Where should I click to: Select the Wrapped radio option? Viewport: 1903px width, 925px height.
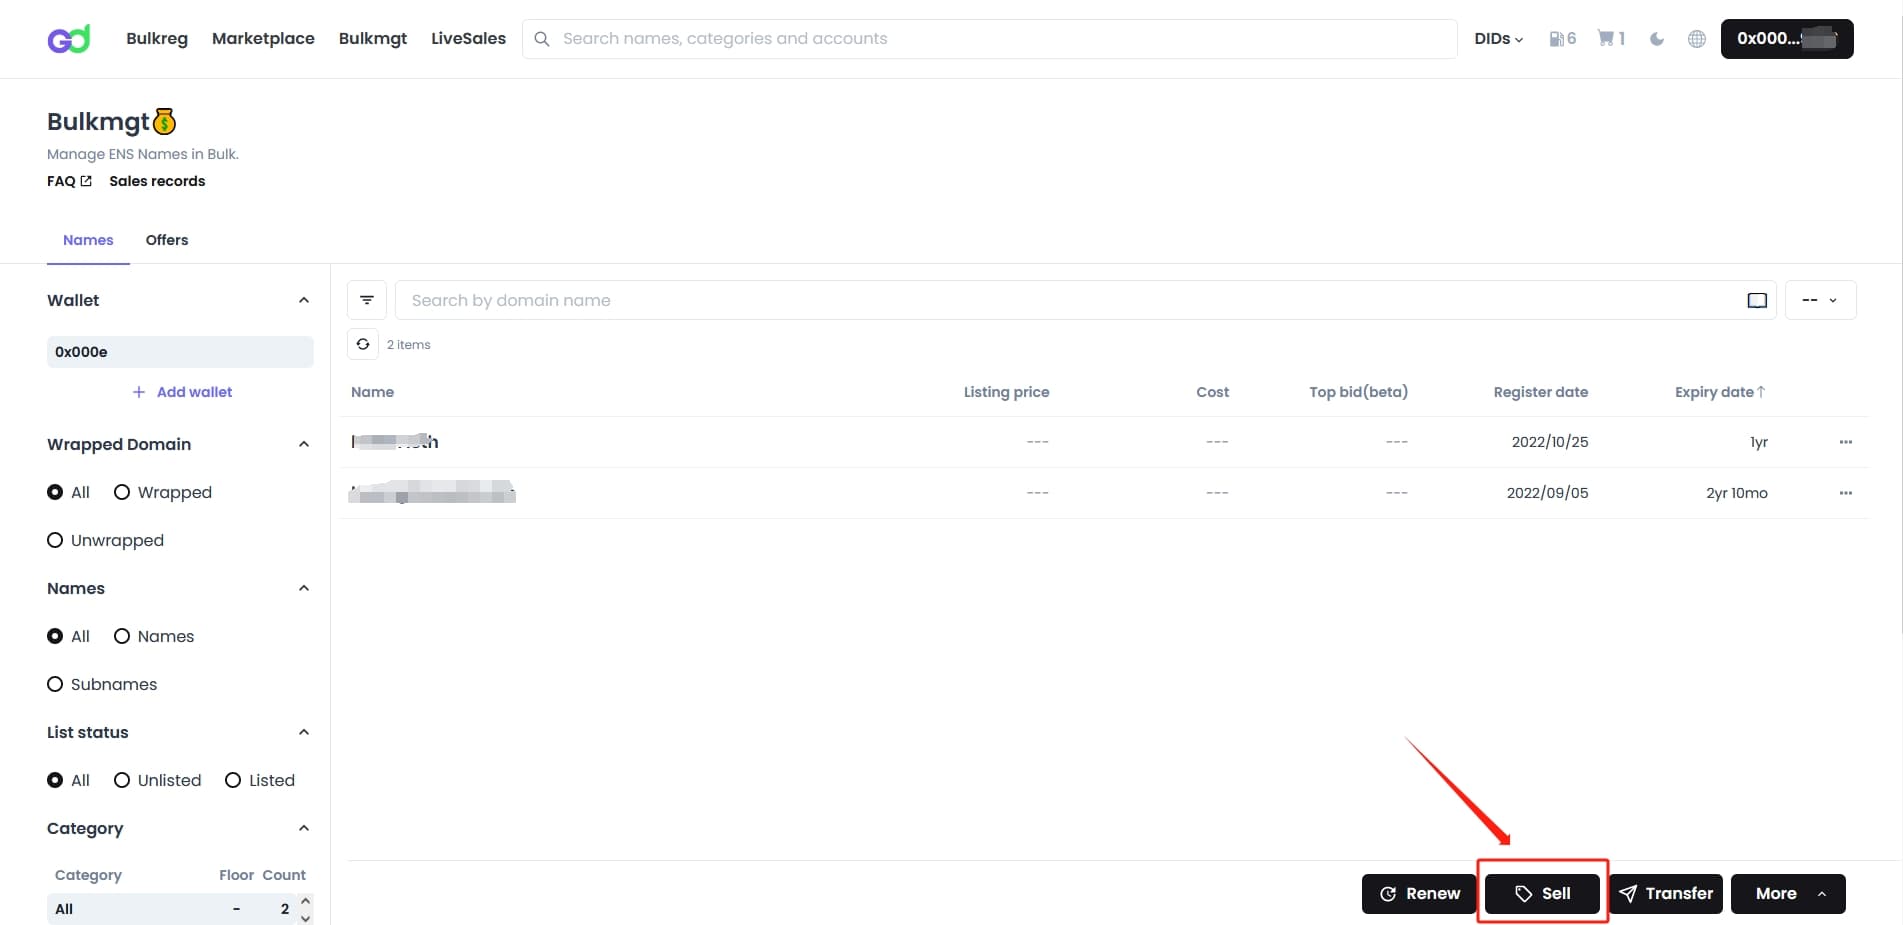pyautogui.click(x=122, y=492)
